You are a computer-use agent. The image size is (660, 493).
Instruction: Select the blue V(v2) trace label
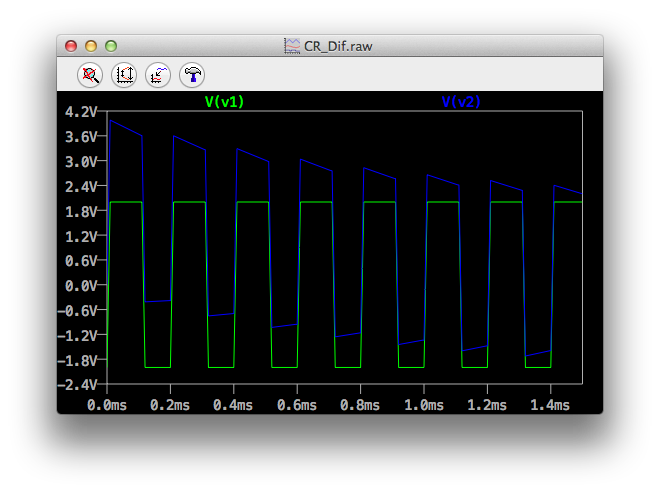tap(462, 101)
